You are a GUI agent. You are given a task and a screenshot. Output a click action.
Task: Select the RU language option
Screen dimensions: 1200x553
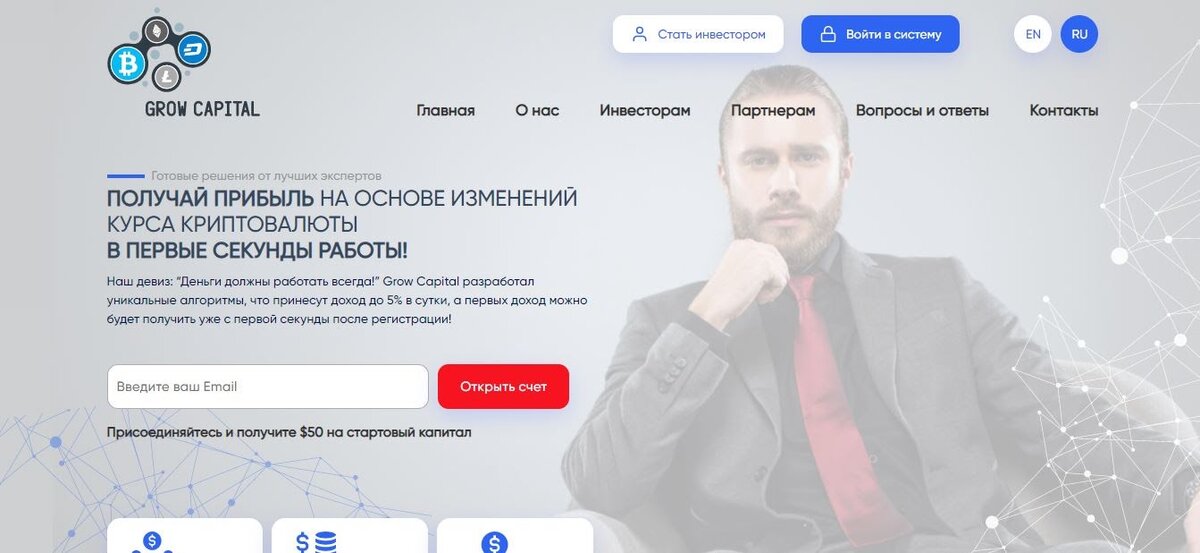(1079, 34)
